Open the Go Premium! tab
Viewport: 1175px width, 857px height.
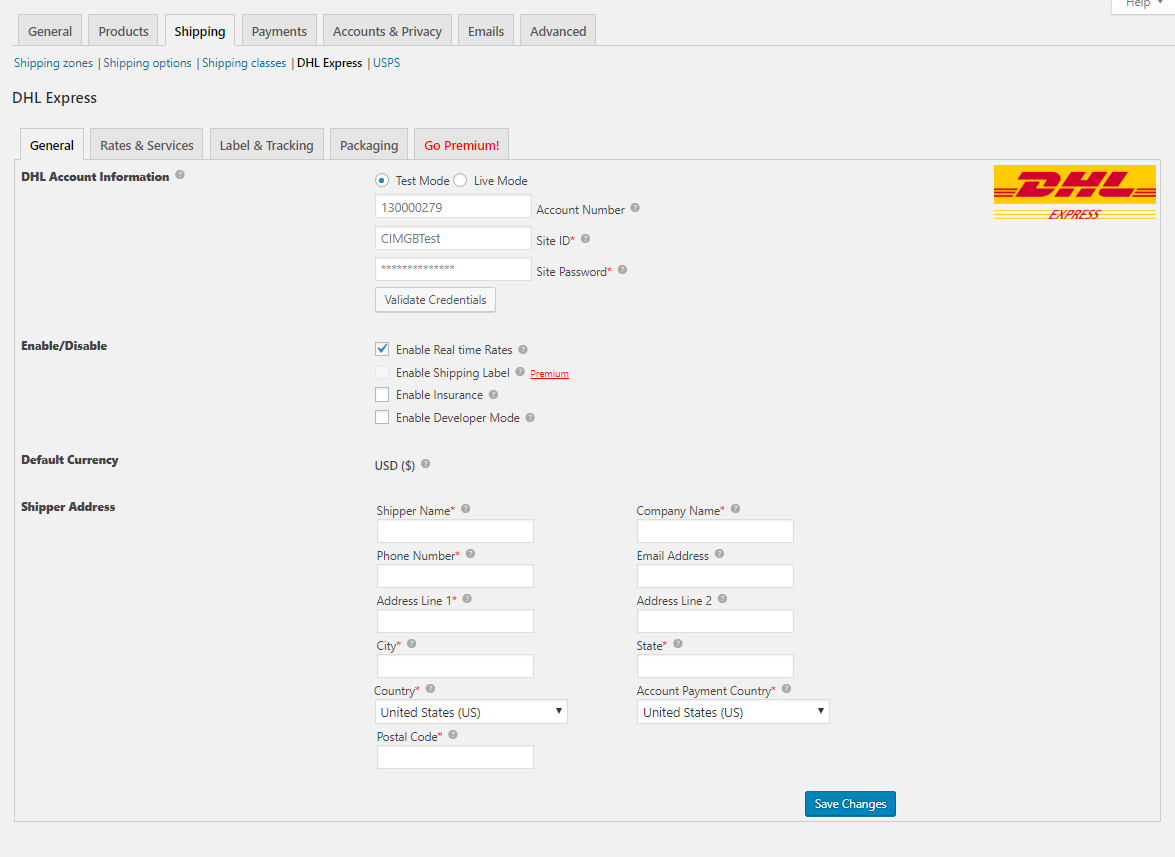coord(462,145)
